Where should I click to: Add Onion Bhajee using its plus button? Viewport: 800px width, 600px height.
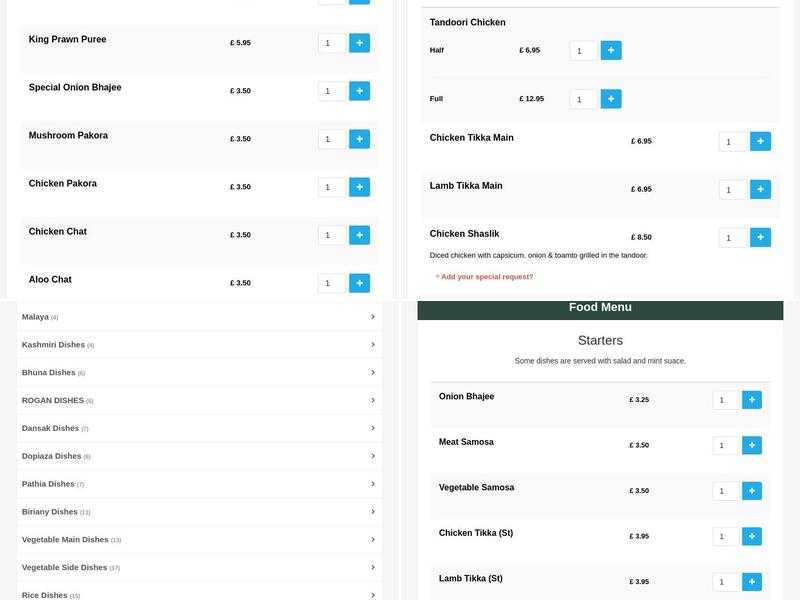click(751, 399)
